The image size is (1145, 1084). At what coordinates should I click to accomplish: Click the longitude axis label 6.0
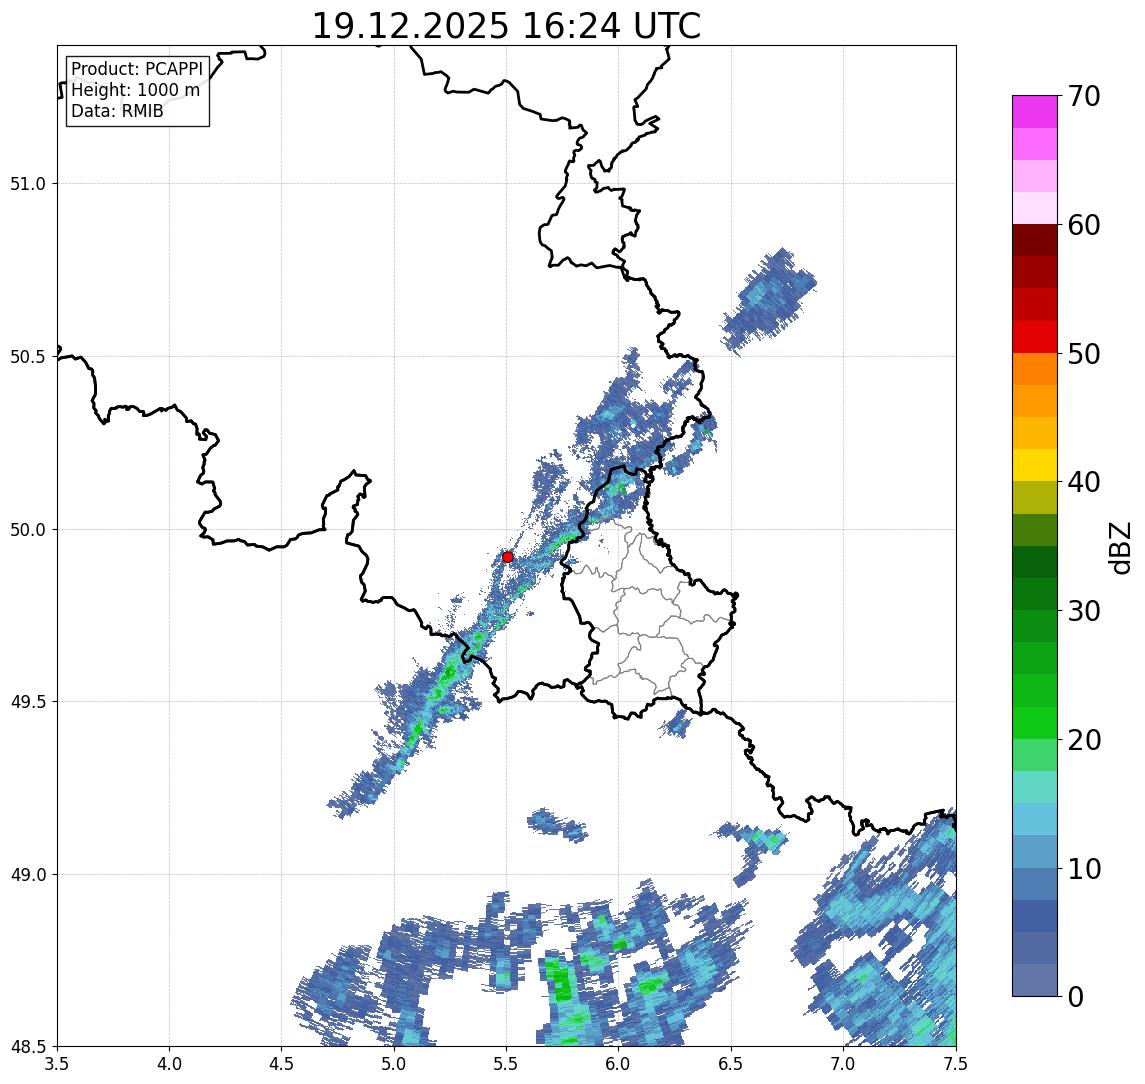coord(619,1064)
